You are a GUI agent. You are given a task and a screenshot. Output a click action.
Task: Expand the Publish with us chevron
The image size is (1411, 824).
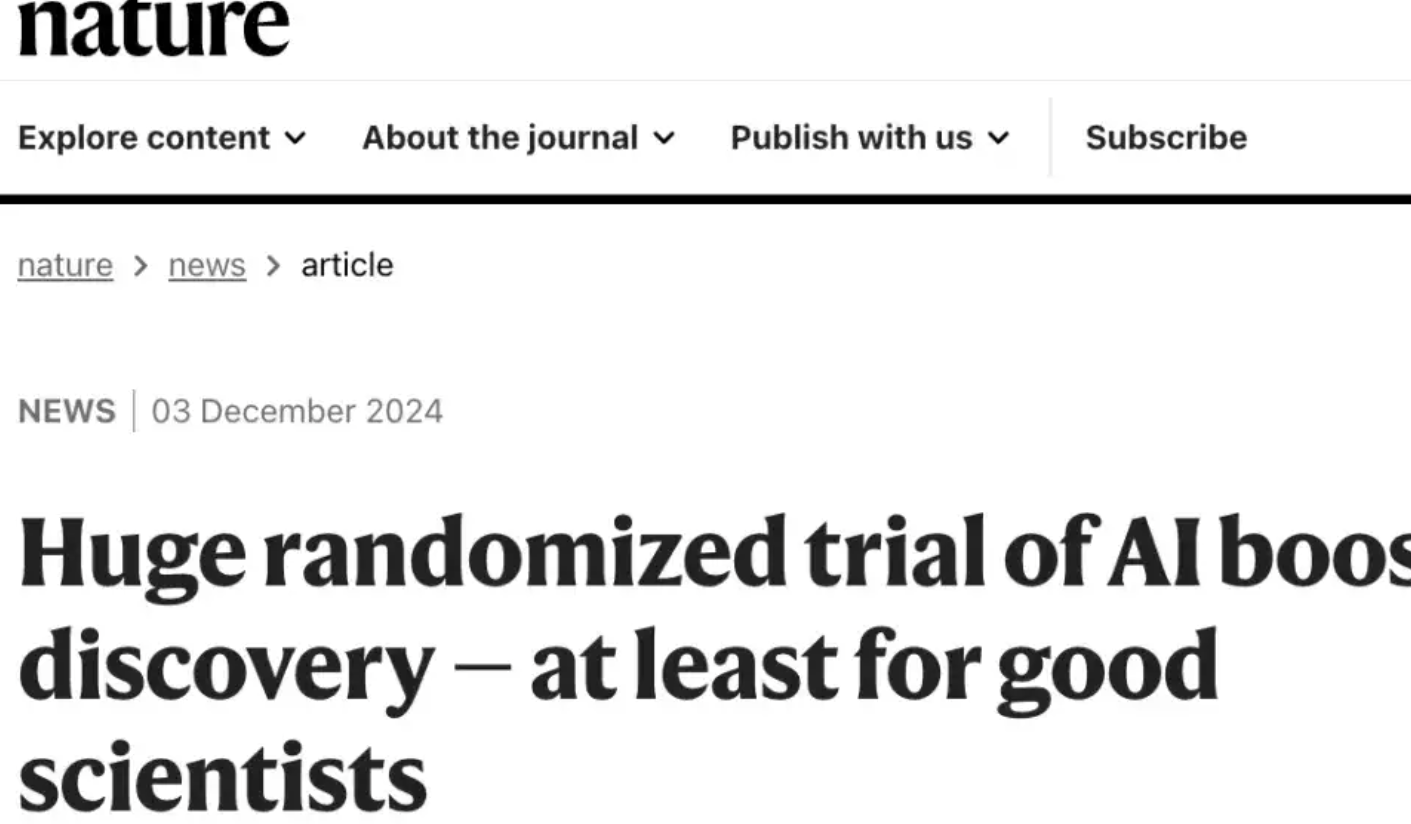(998, 138)
